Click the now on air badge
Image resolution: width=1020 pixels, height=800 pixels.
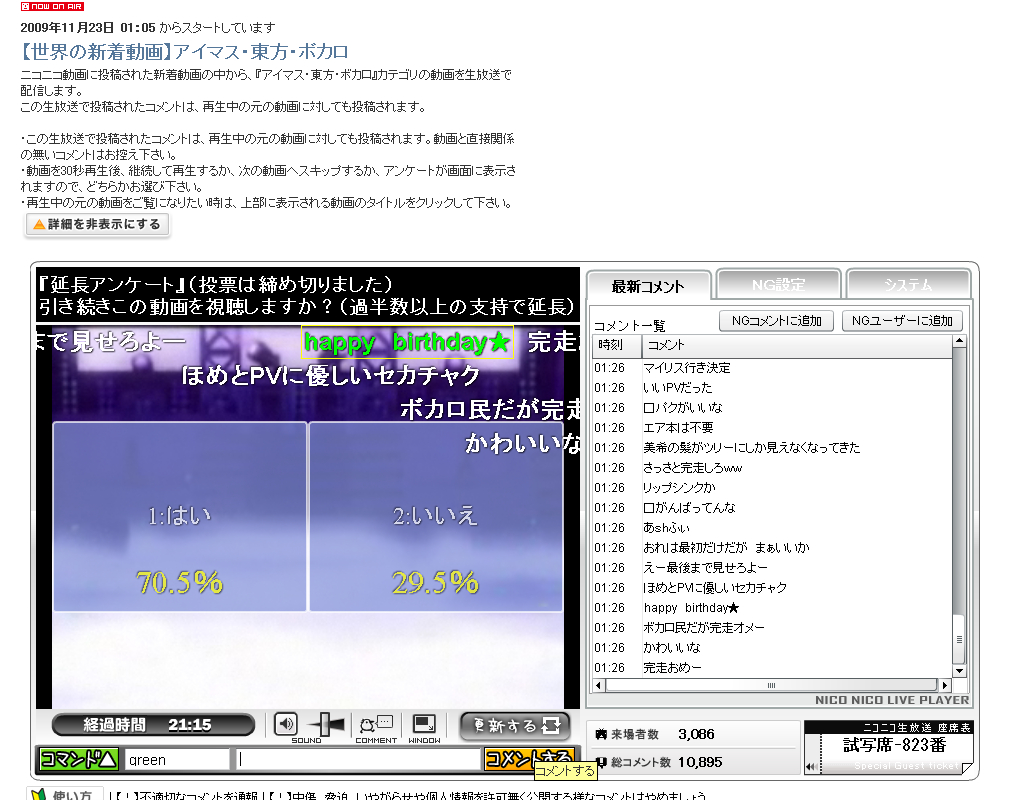[52, 7]
